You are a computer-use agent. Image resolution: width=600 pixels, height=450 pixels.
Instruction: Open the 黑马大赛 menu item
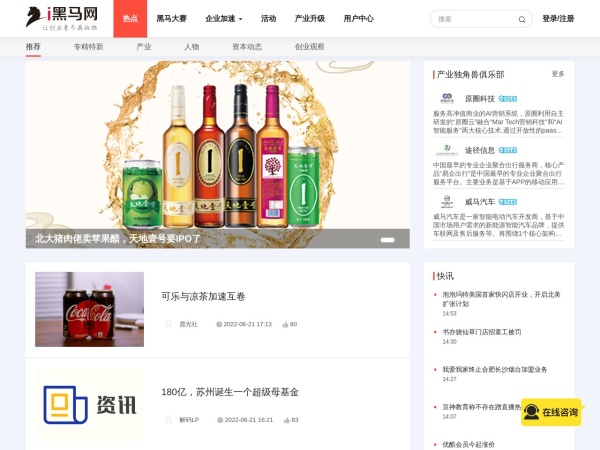(171, 18)
